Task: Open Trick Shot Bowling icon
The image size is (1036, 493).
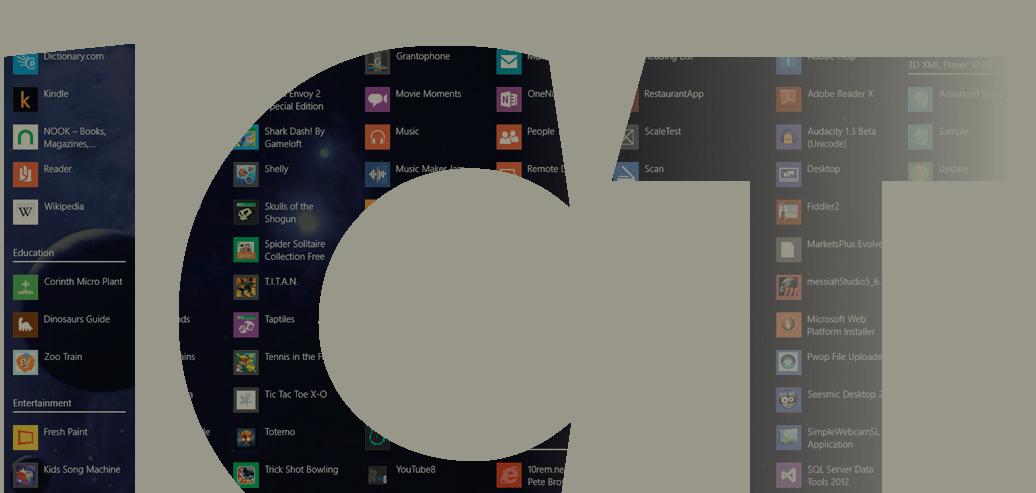Action: click(x=246, y=475)
